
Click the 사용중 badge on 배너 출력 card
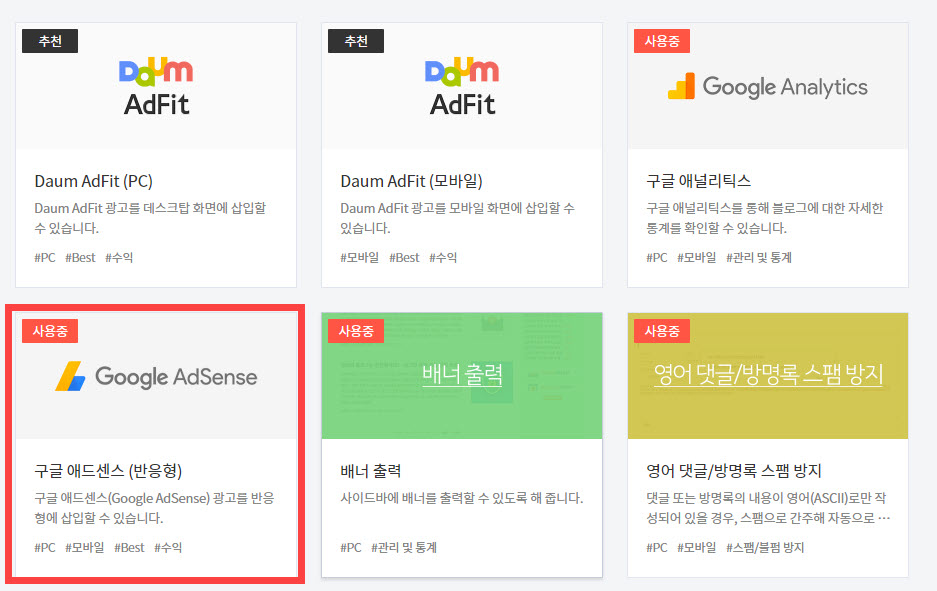[x=356, y=331]
